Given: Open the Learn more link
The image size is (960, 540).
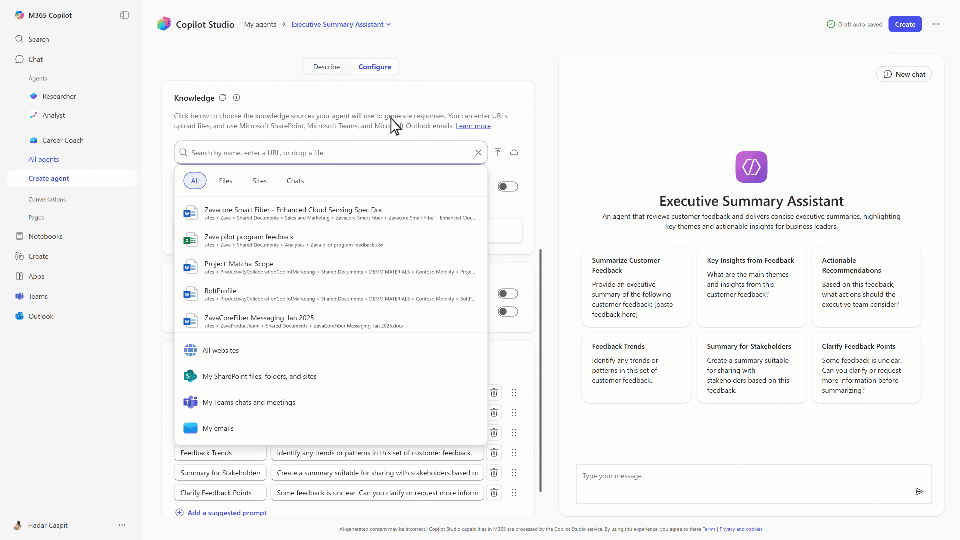Looking at the screenshot, I should pos(473,126).
